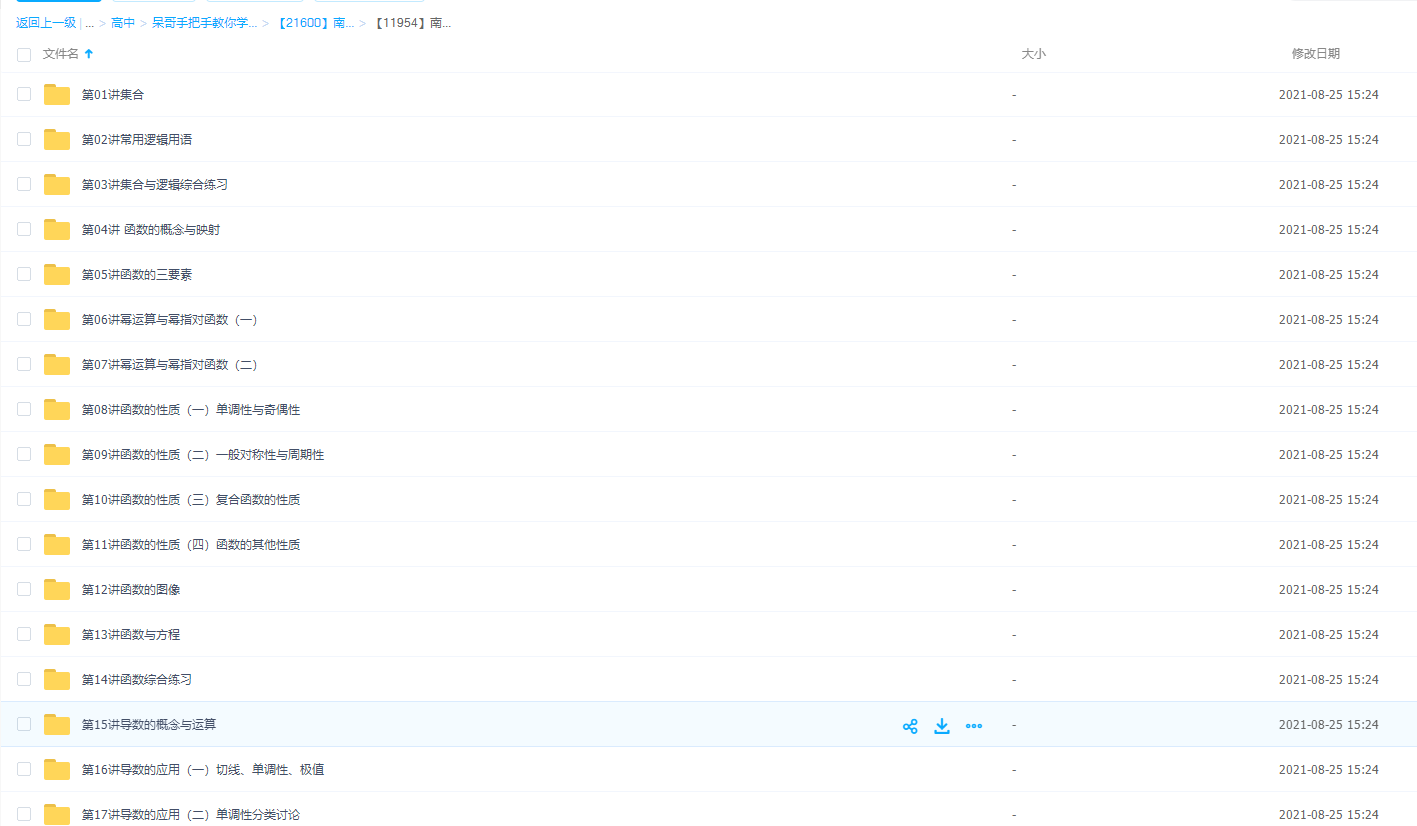Check the box for 第02讲常用逻辑用语
Viewport: 1417px width, 826px height.
pos(24,139)
